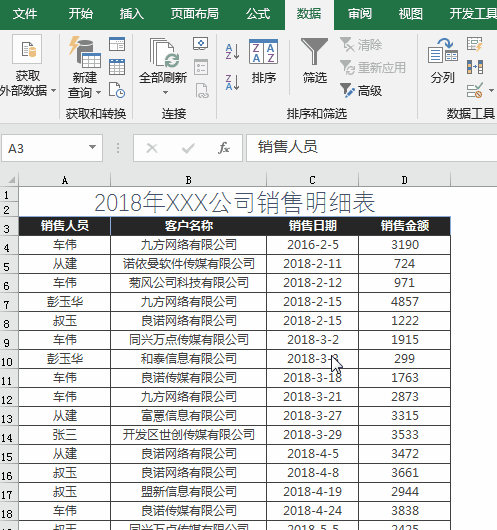Click the 客户名称 header cell
The image size is (497, 530).
click(188, 225)
